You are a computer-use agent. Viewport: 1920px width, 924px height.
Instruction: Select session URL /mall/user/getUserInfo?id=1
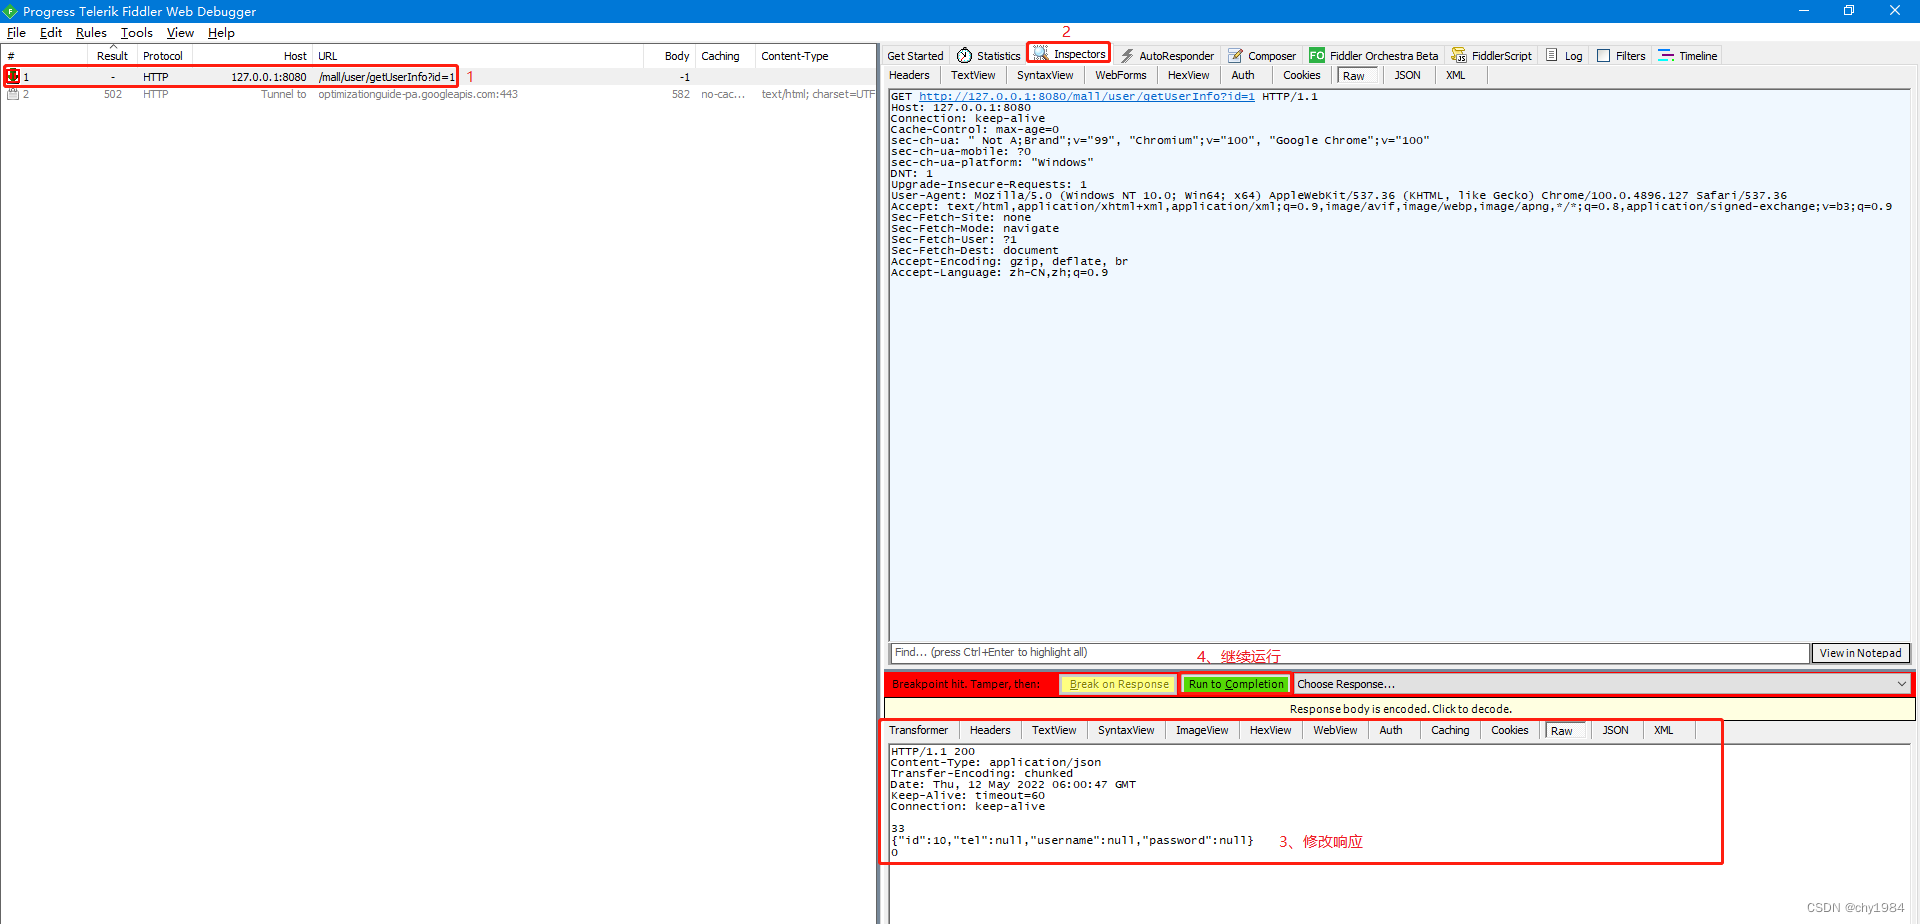pyautogui.click(x=386, y=77)
